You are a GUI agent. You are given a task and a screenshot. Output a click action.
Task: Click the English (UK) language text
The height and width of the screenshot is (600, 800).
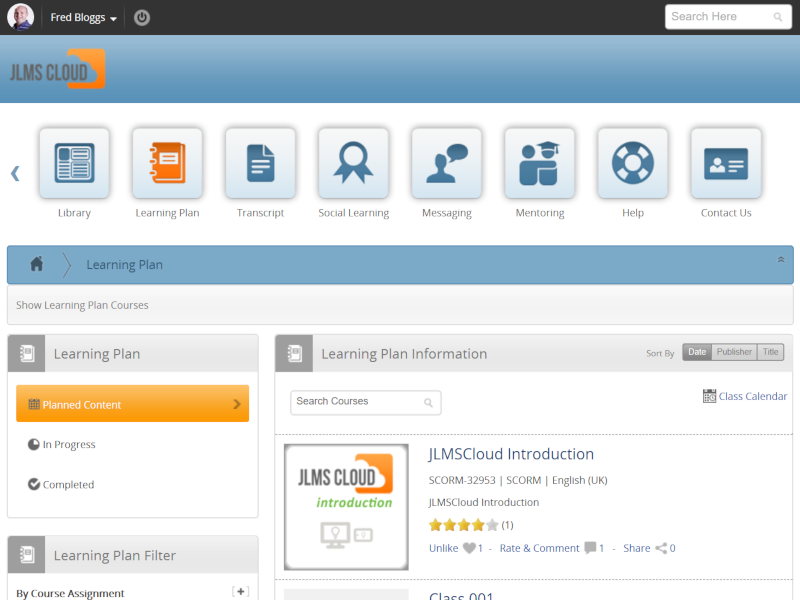tap(580, 480)
